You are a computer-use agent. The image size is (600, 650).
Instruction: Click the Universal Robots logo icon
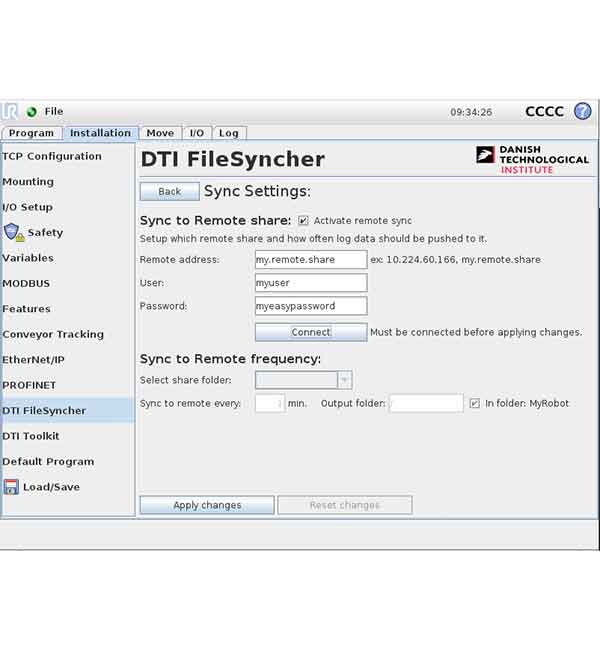coord(10,112)
